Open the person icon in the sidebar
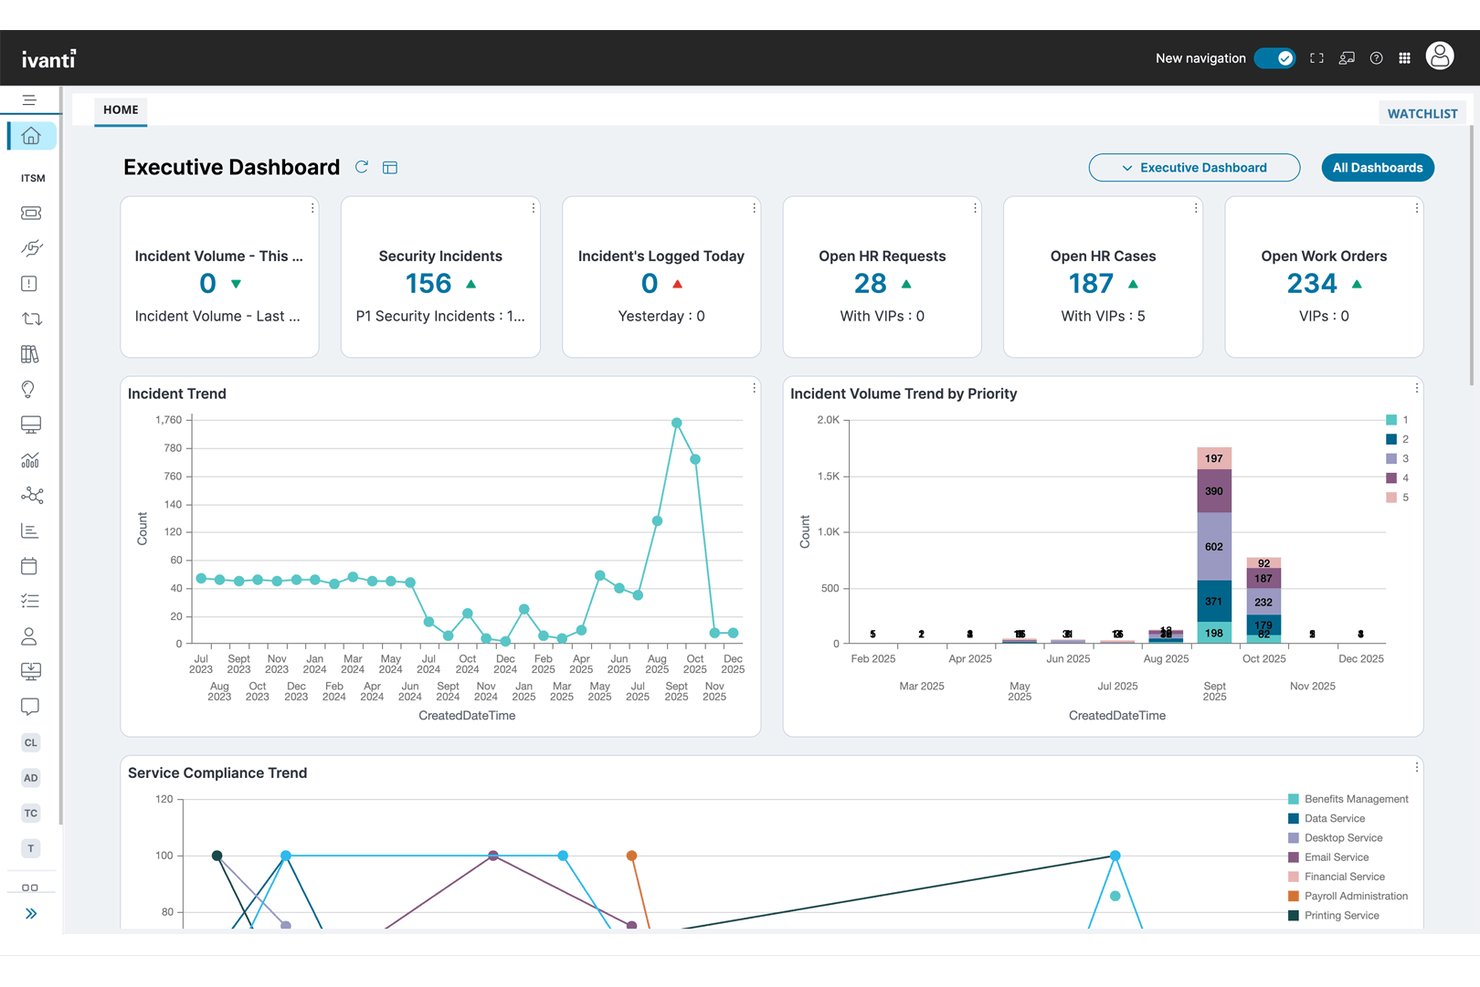1480x987 pixels. 29,636
